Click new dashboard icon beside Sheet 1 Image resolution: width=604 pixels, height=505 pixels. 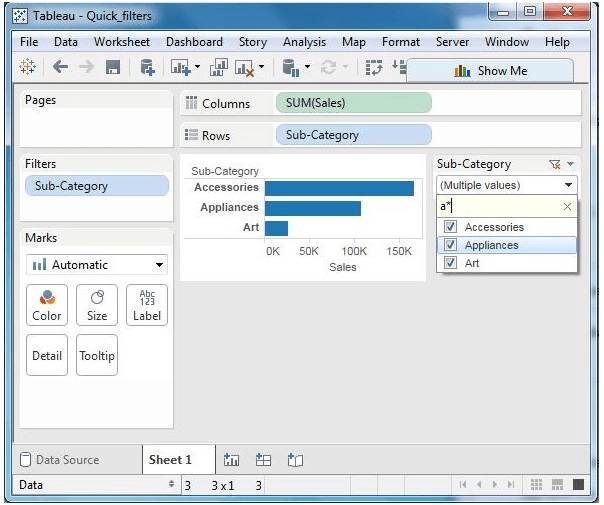(x=264, y=460)
